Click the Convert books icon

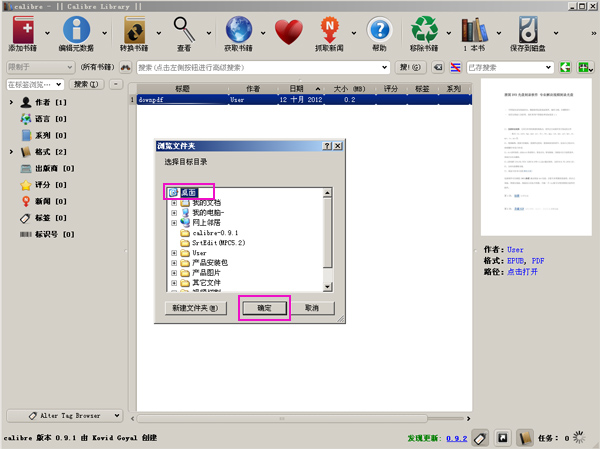pos(134,30)
